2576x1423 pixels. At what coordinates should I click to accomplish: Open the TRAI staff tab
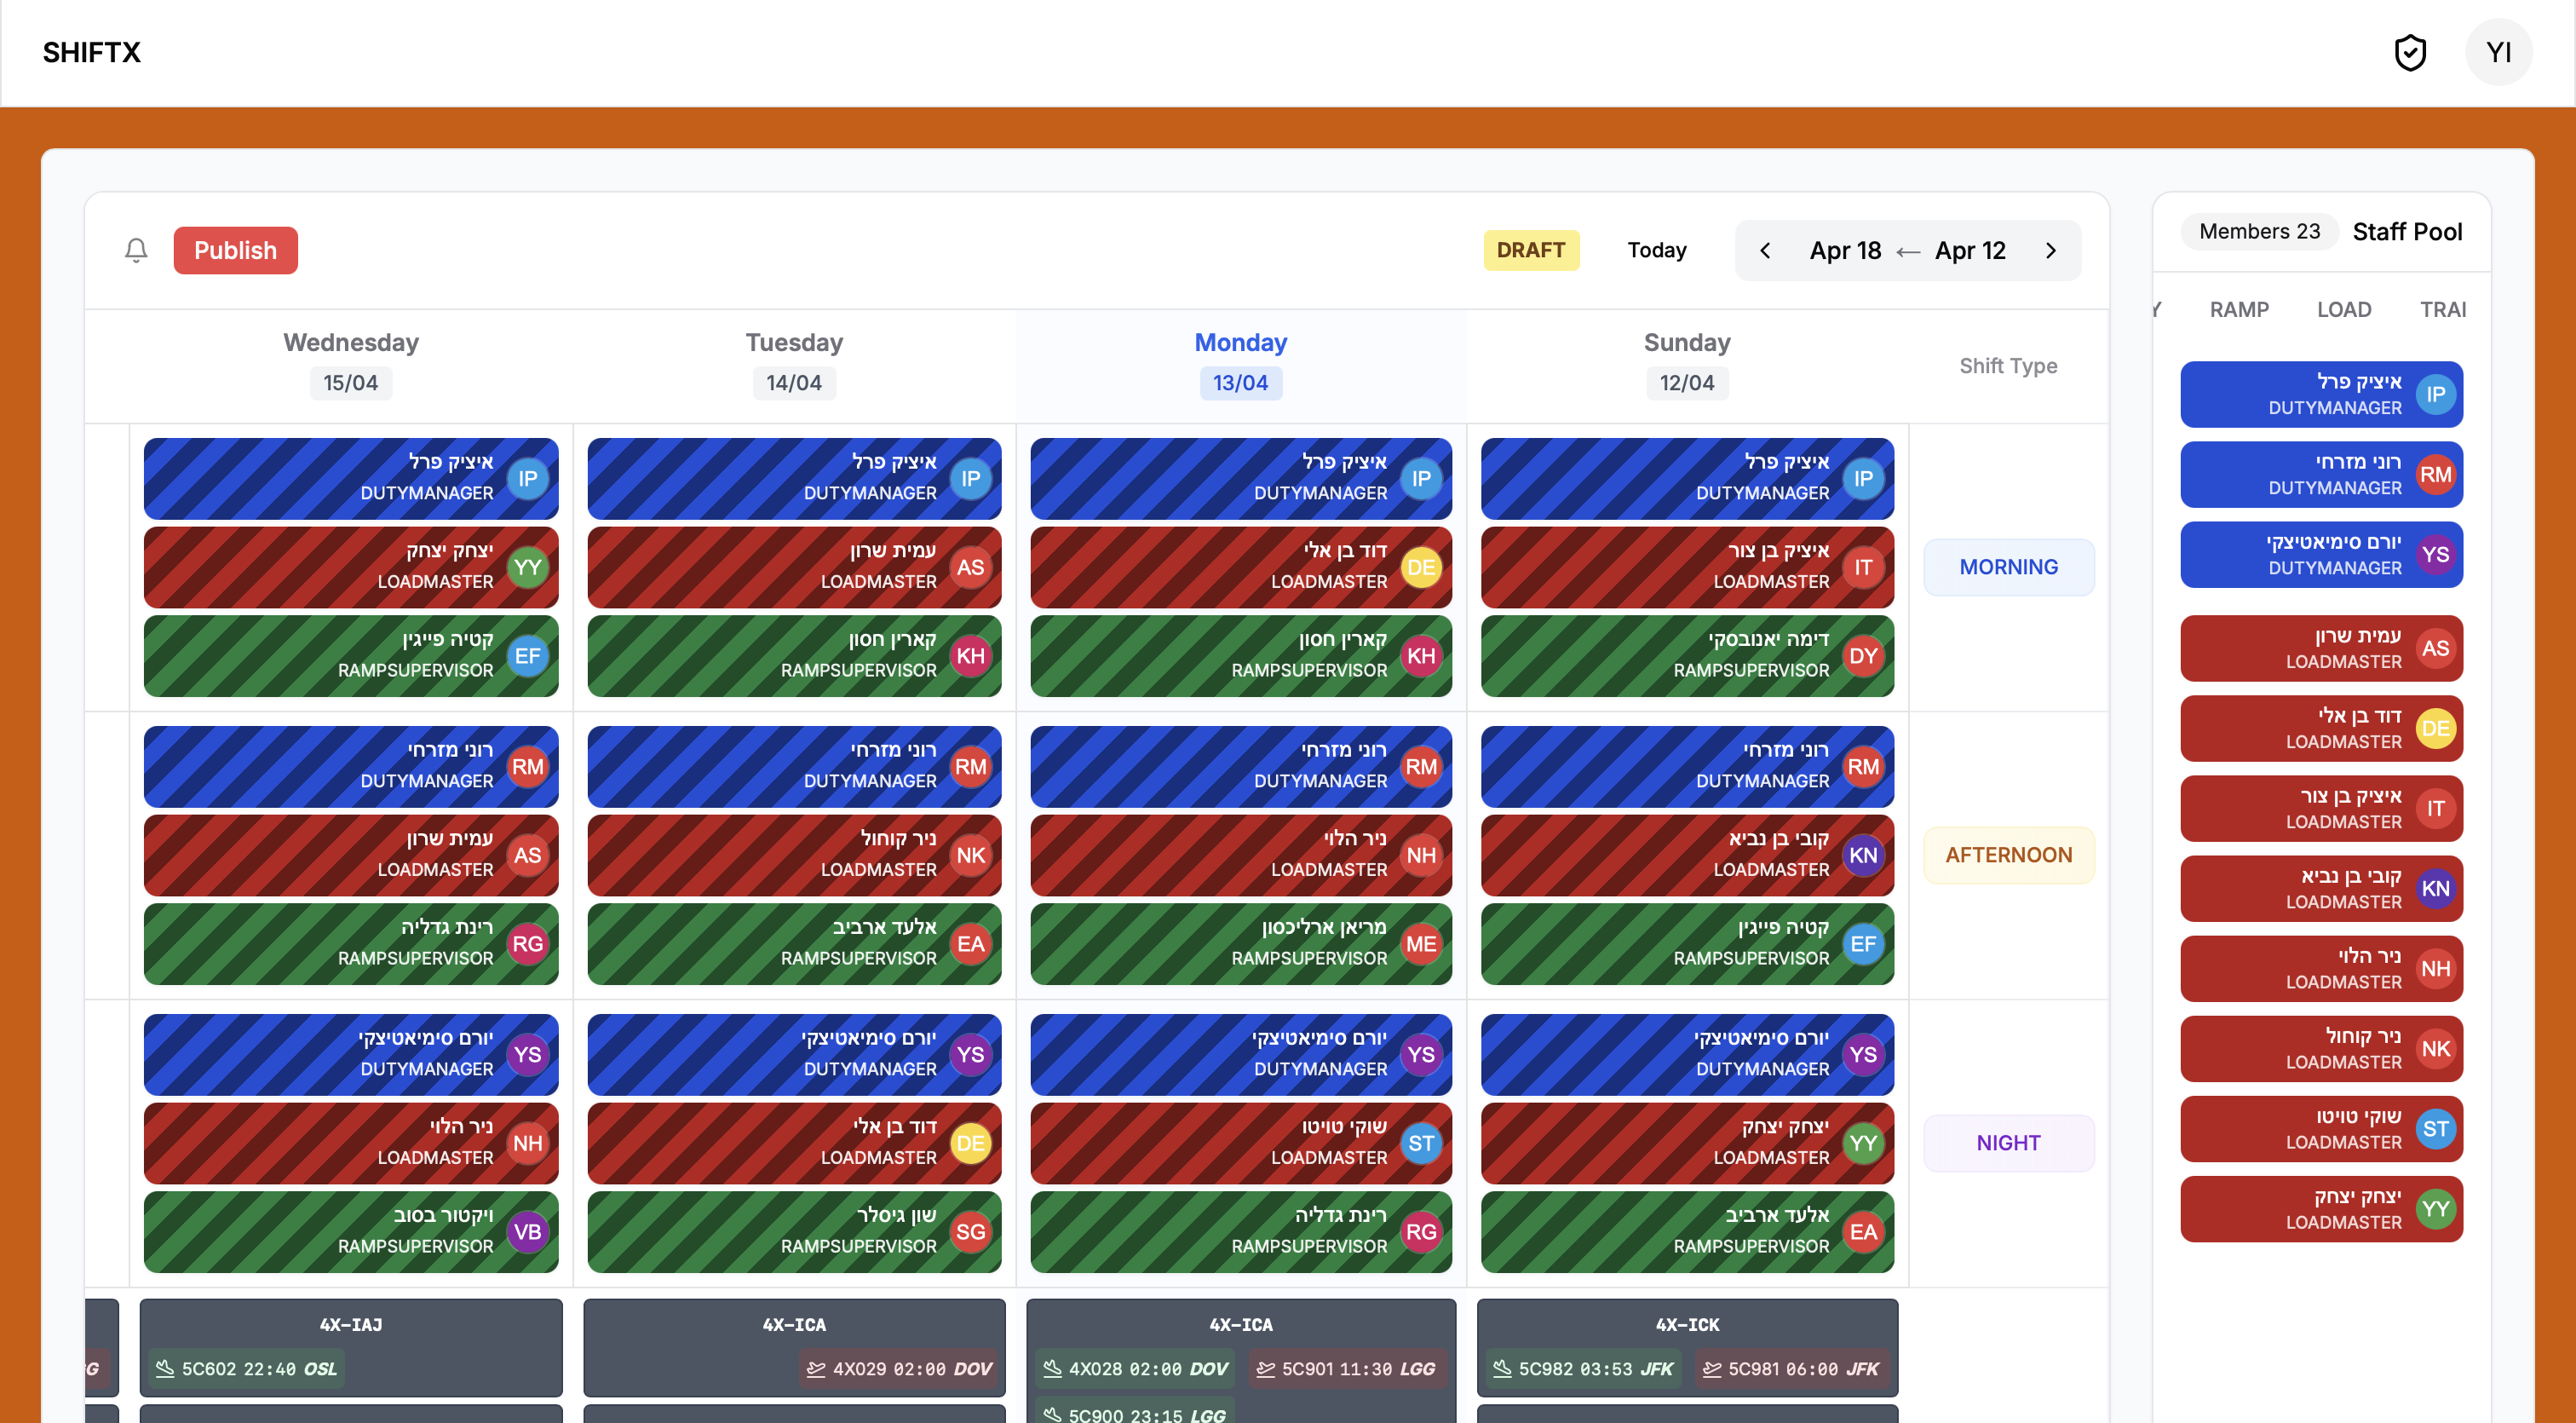(2442, 310)
